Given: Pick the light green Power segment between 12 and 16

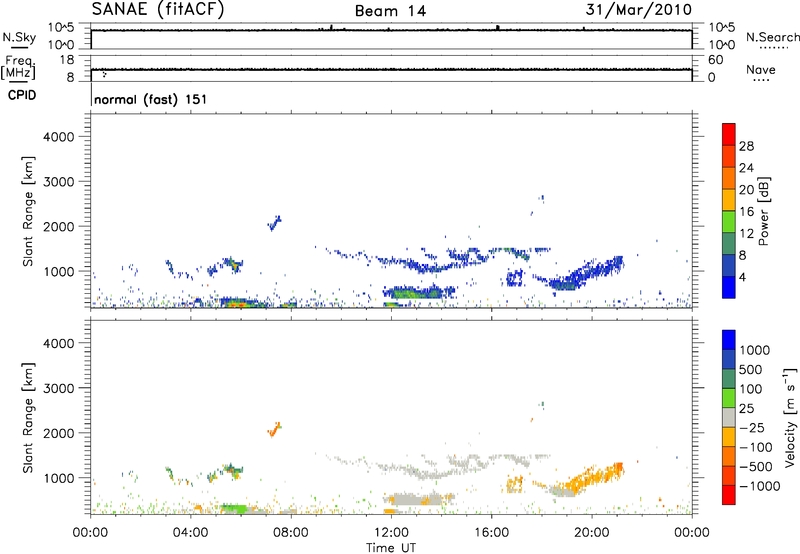Looking at the screenshot, I should pos(729,221).
